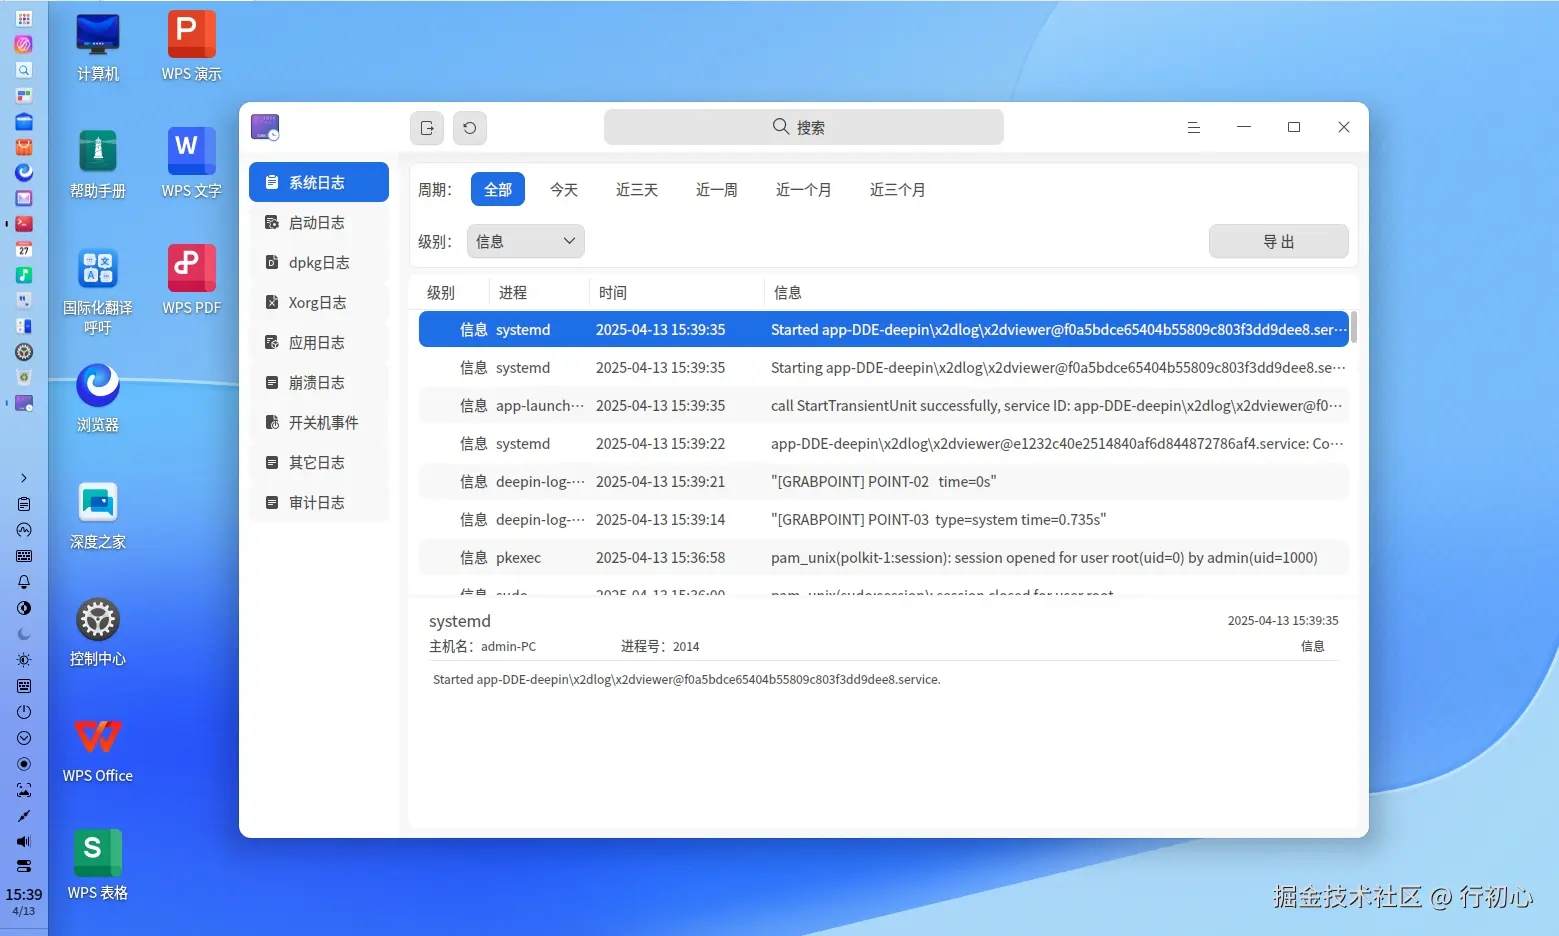The image size is (1559, 936).
Task: Open the 帮助手册 desktop icon
Action: 98,164
